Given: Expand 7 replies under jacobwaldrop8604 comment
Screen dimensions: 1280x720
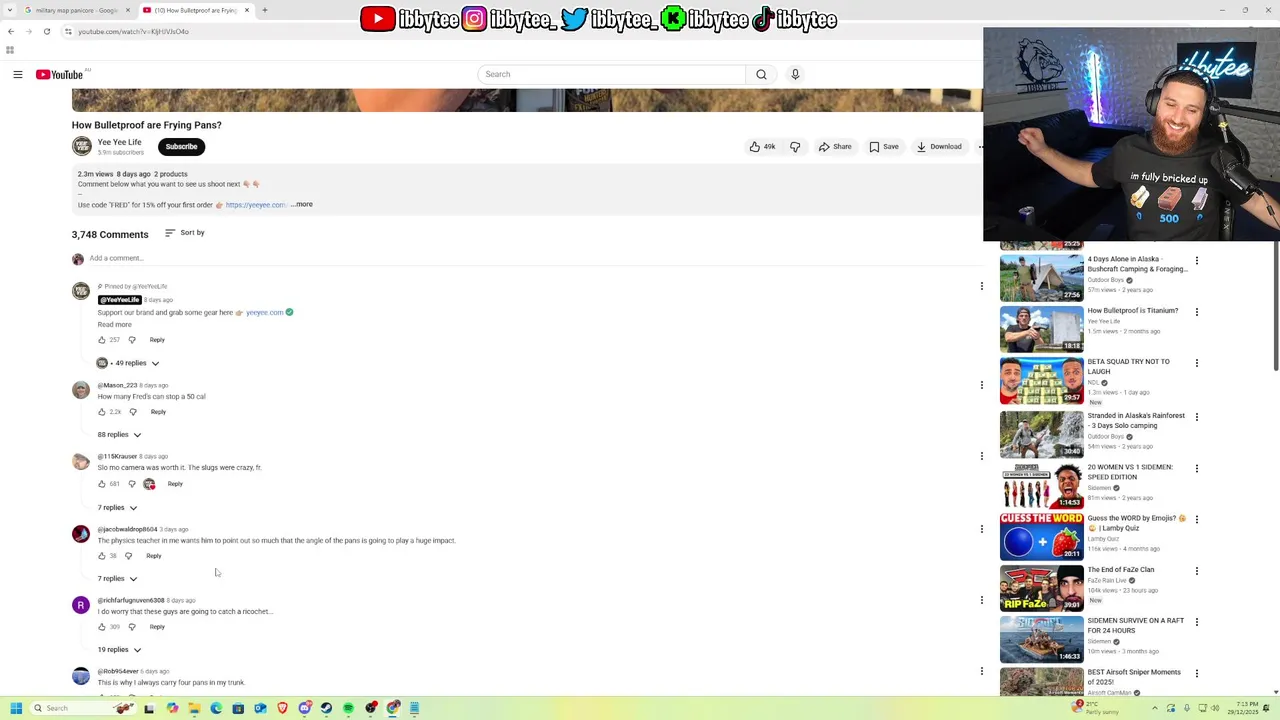Looking at the screenshot, I should tap(117, 579).
